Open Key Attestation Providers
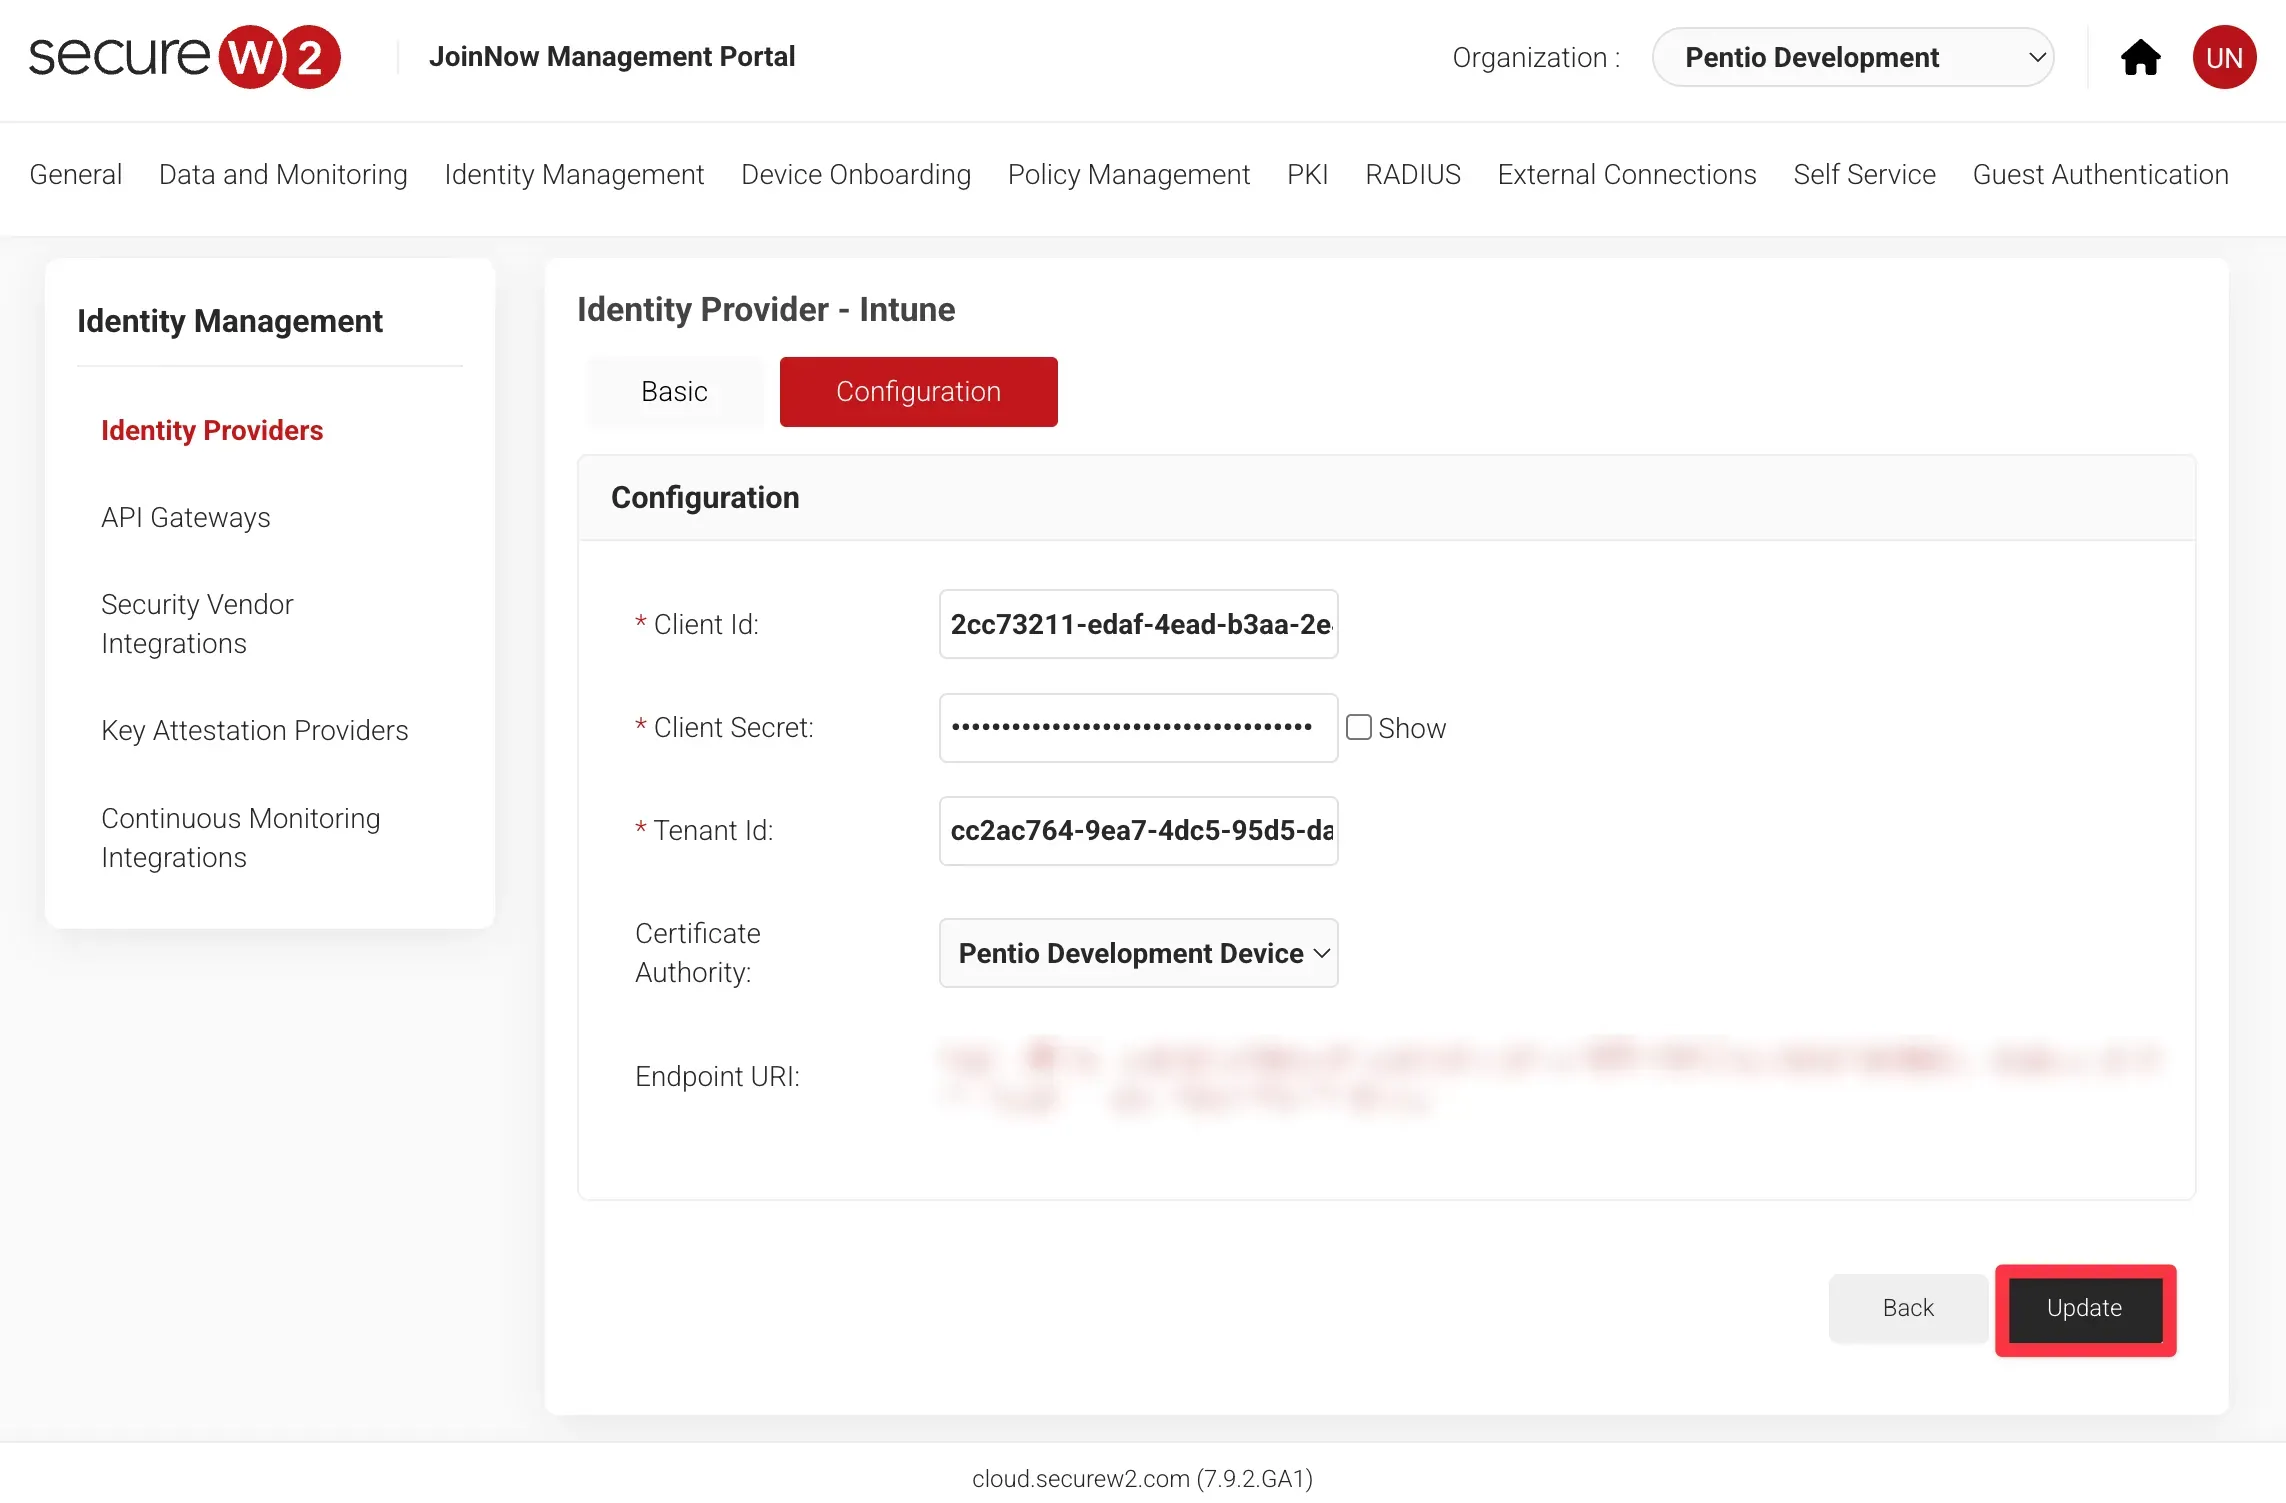Image resolution: width=2286 pixels, height=1503 pixels. [254, 731]
